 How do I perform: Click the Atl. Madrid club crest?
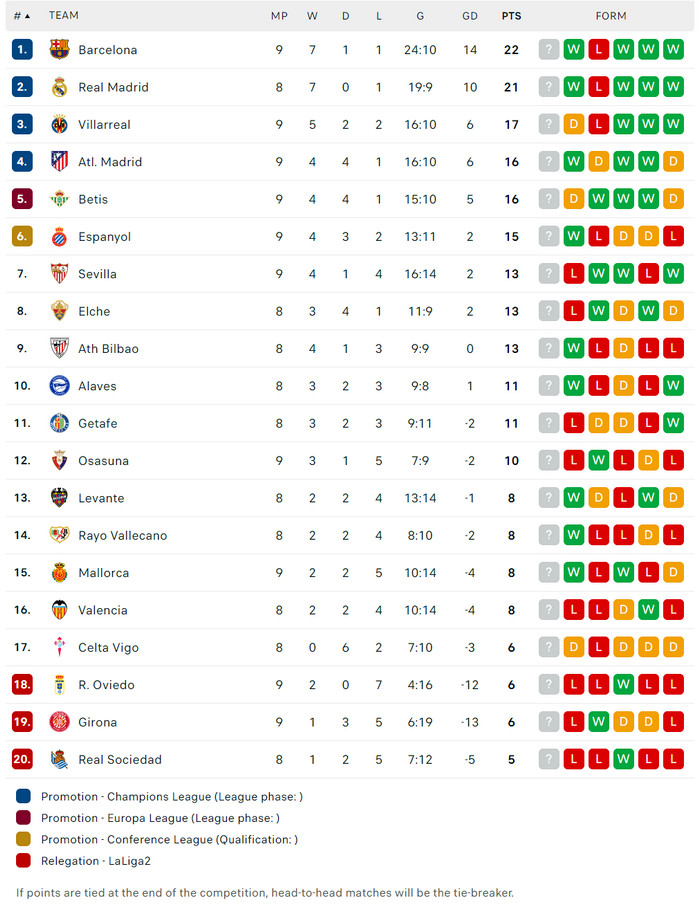click(60, 162)
